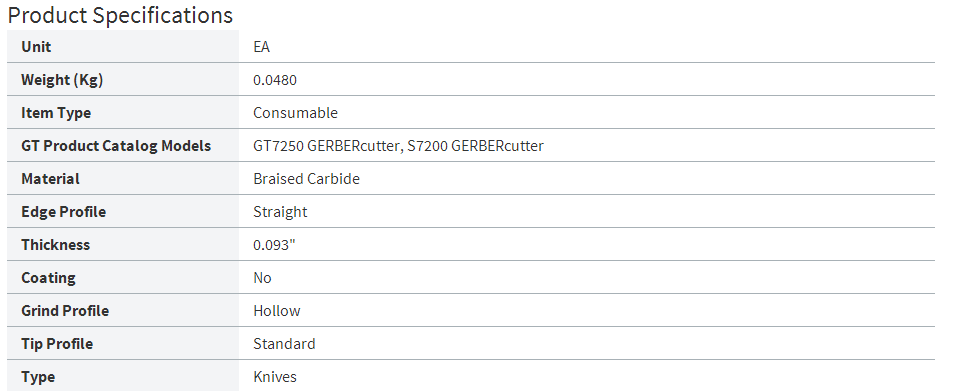Select GT Product Catalog Models label
Viewport: 967px width, 391px height.
tap(116, 146)
